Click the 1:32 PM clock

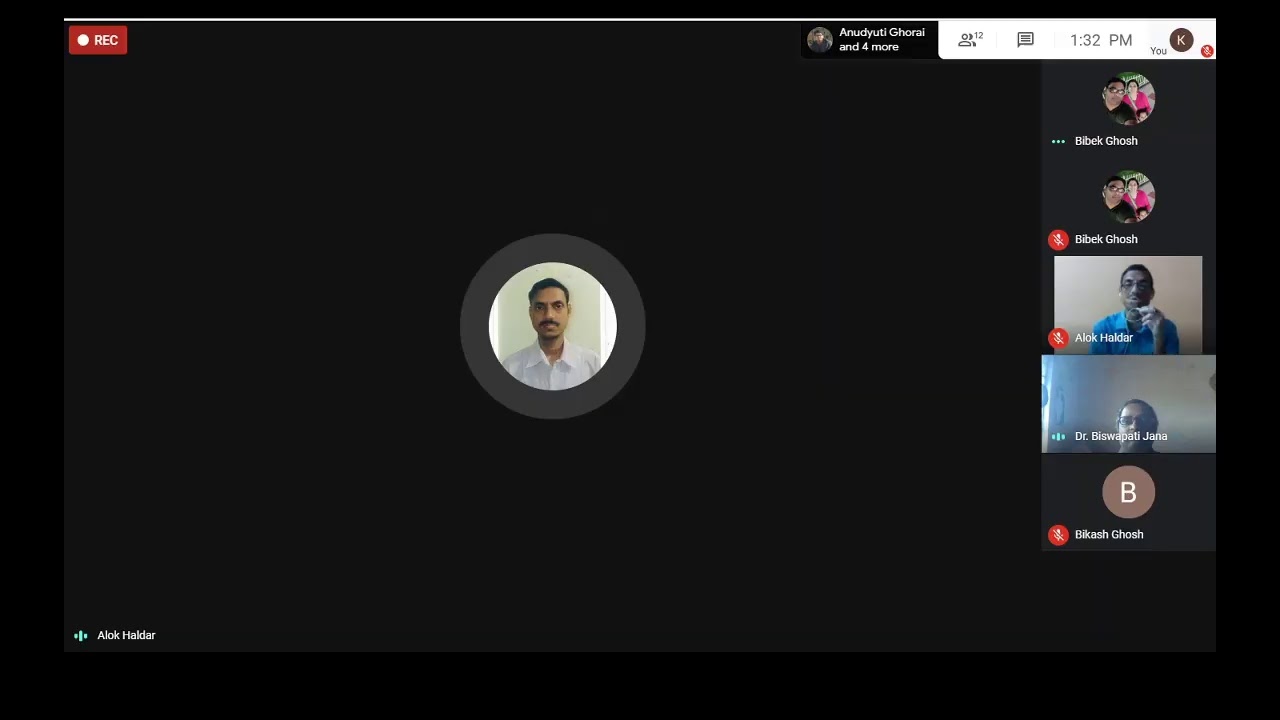tap(1101, 40)
